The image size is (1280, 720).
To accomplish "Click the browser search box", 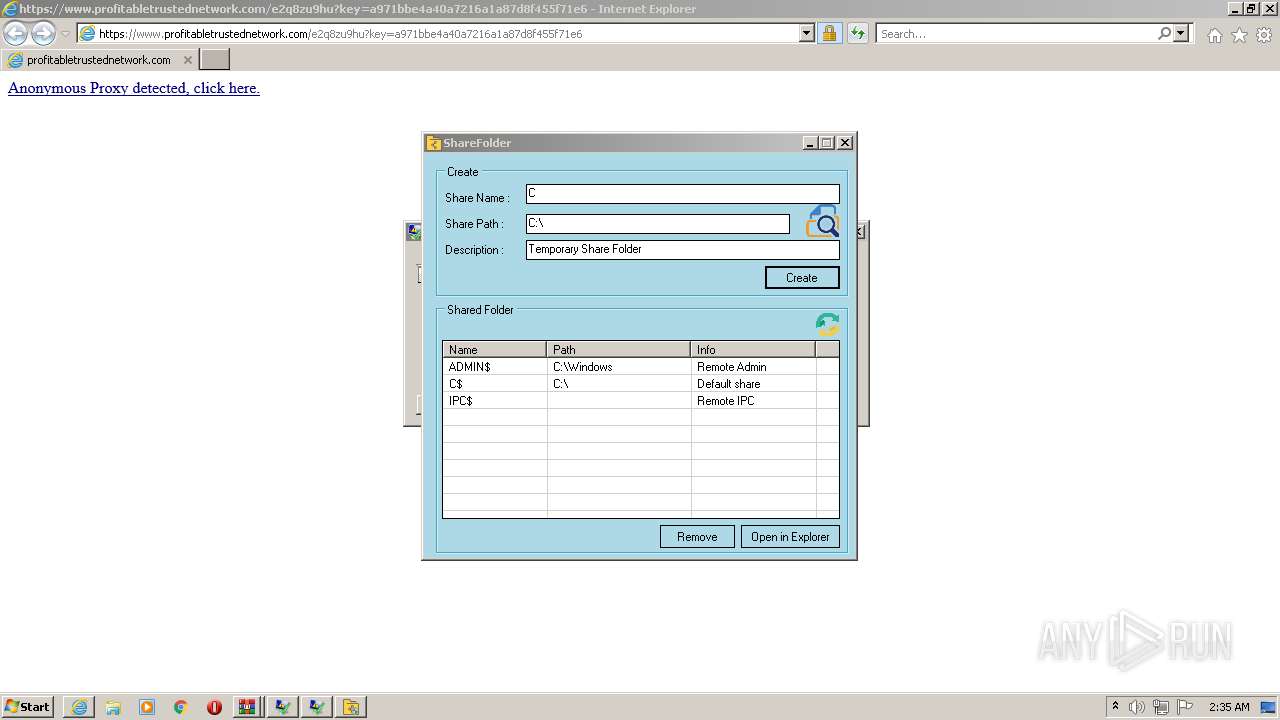I will (1016, 34).
